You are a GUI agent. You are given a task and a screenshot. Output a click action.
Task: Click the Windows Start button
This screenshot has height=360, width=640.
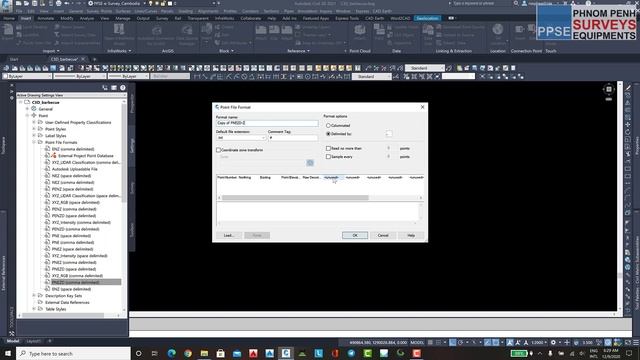pos(8,353)
